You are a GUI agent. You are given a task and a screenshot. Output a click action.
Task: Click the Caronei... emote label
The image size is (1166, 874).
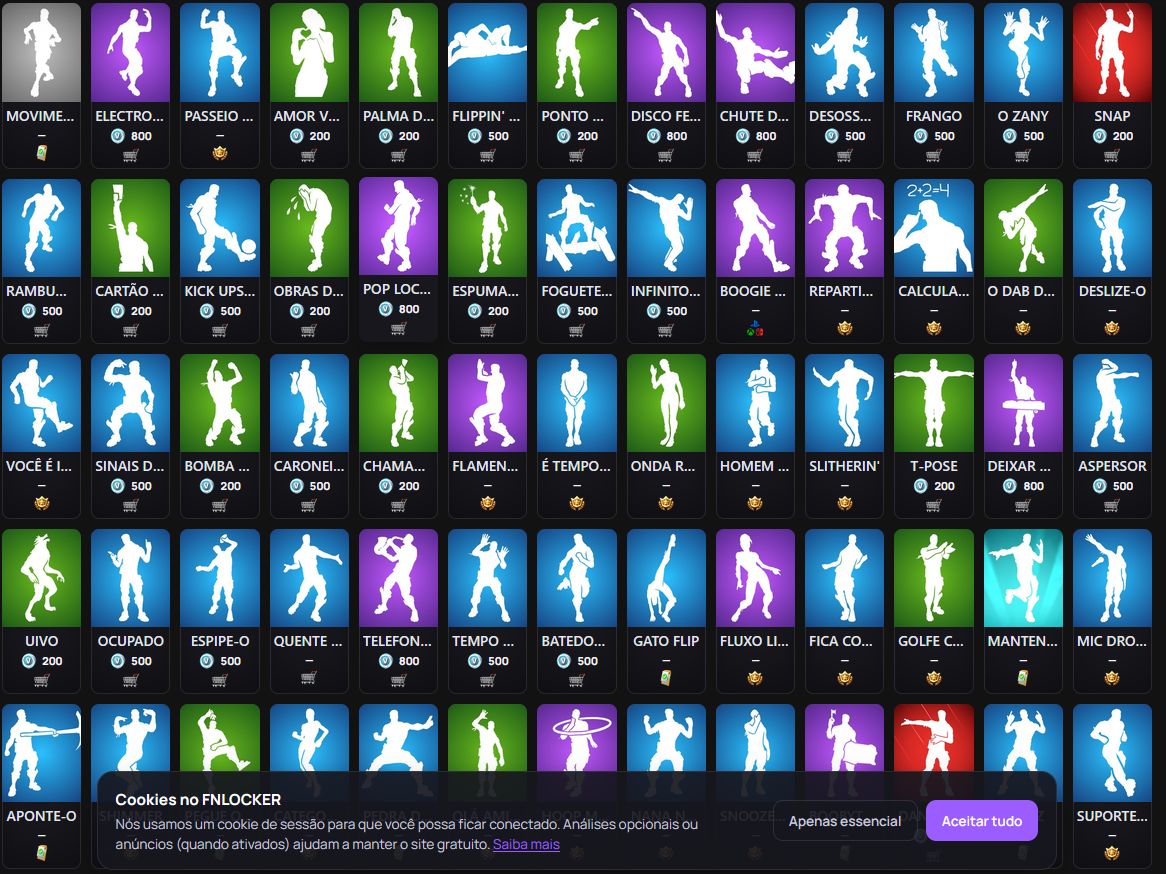point(309,466)
